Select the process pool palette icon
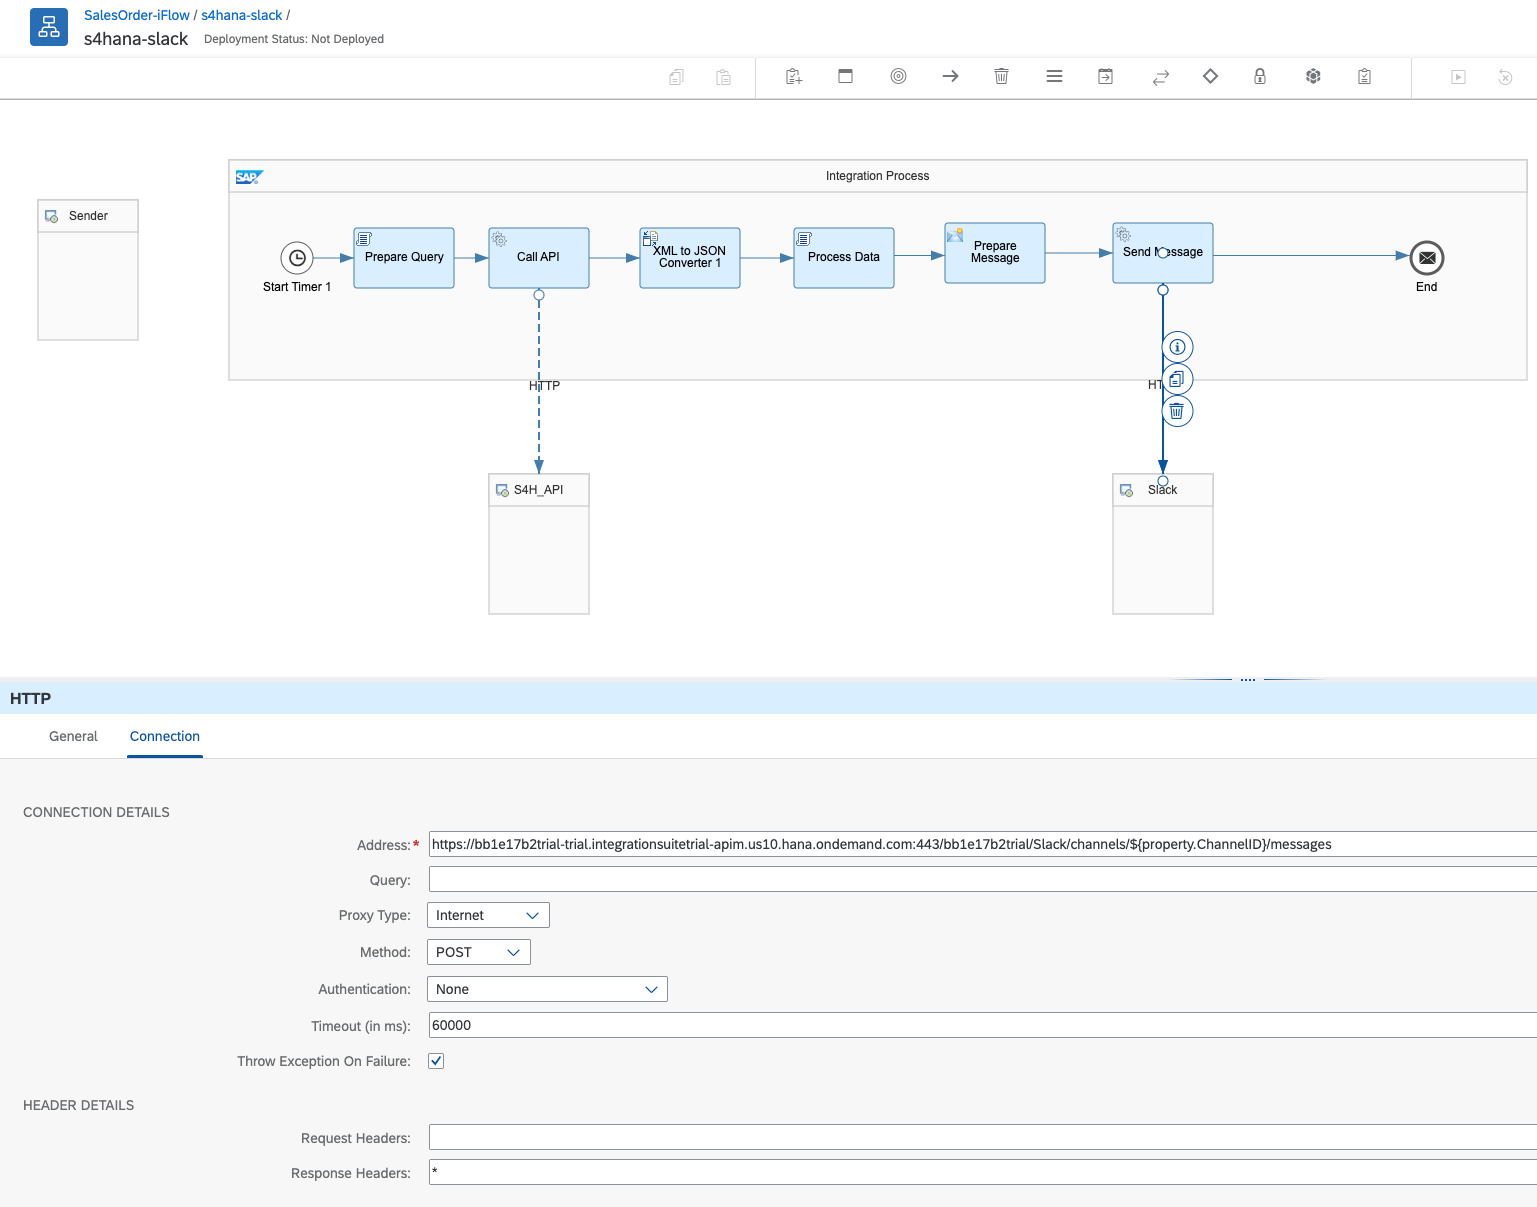This screenshot has height=1207, width=1537. coord(845,76)
